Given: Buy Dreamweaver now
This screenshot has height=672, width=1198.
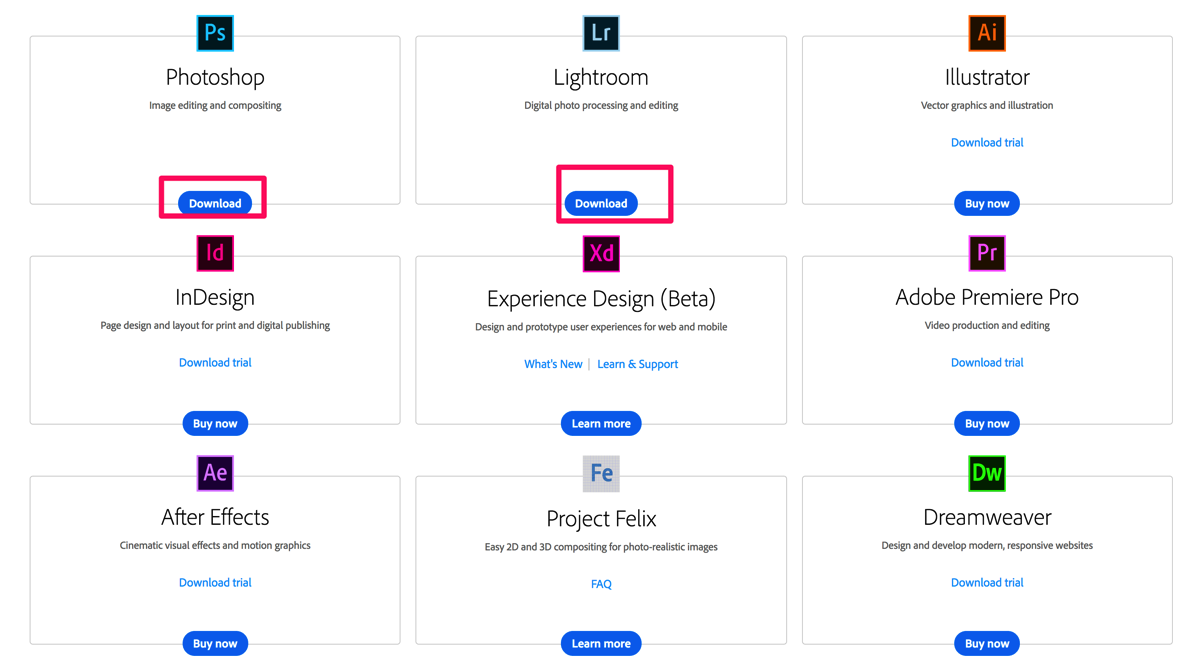Looking at the screenshot, I should click(x=987, y=643).
